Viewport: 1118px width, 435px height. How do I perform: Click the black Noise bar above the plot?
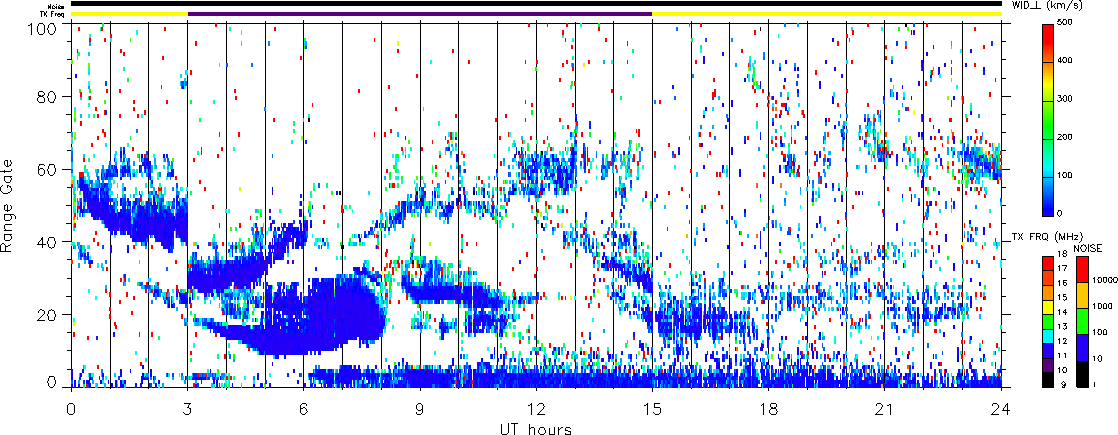[x=536, y=4]
